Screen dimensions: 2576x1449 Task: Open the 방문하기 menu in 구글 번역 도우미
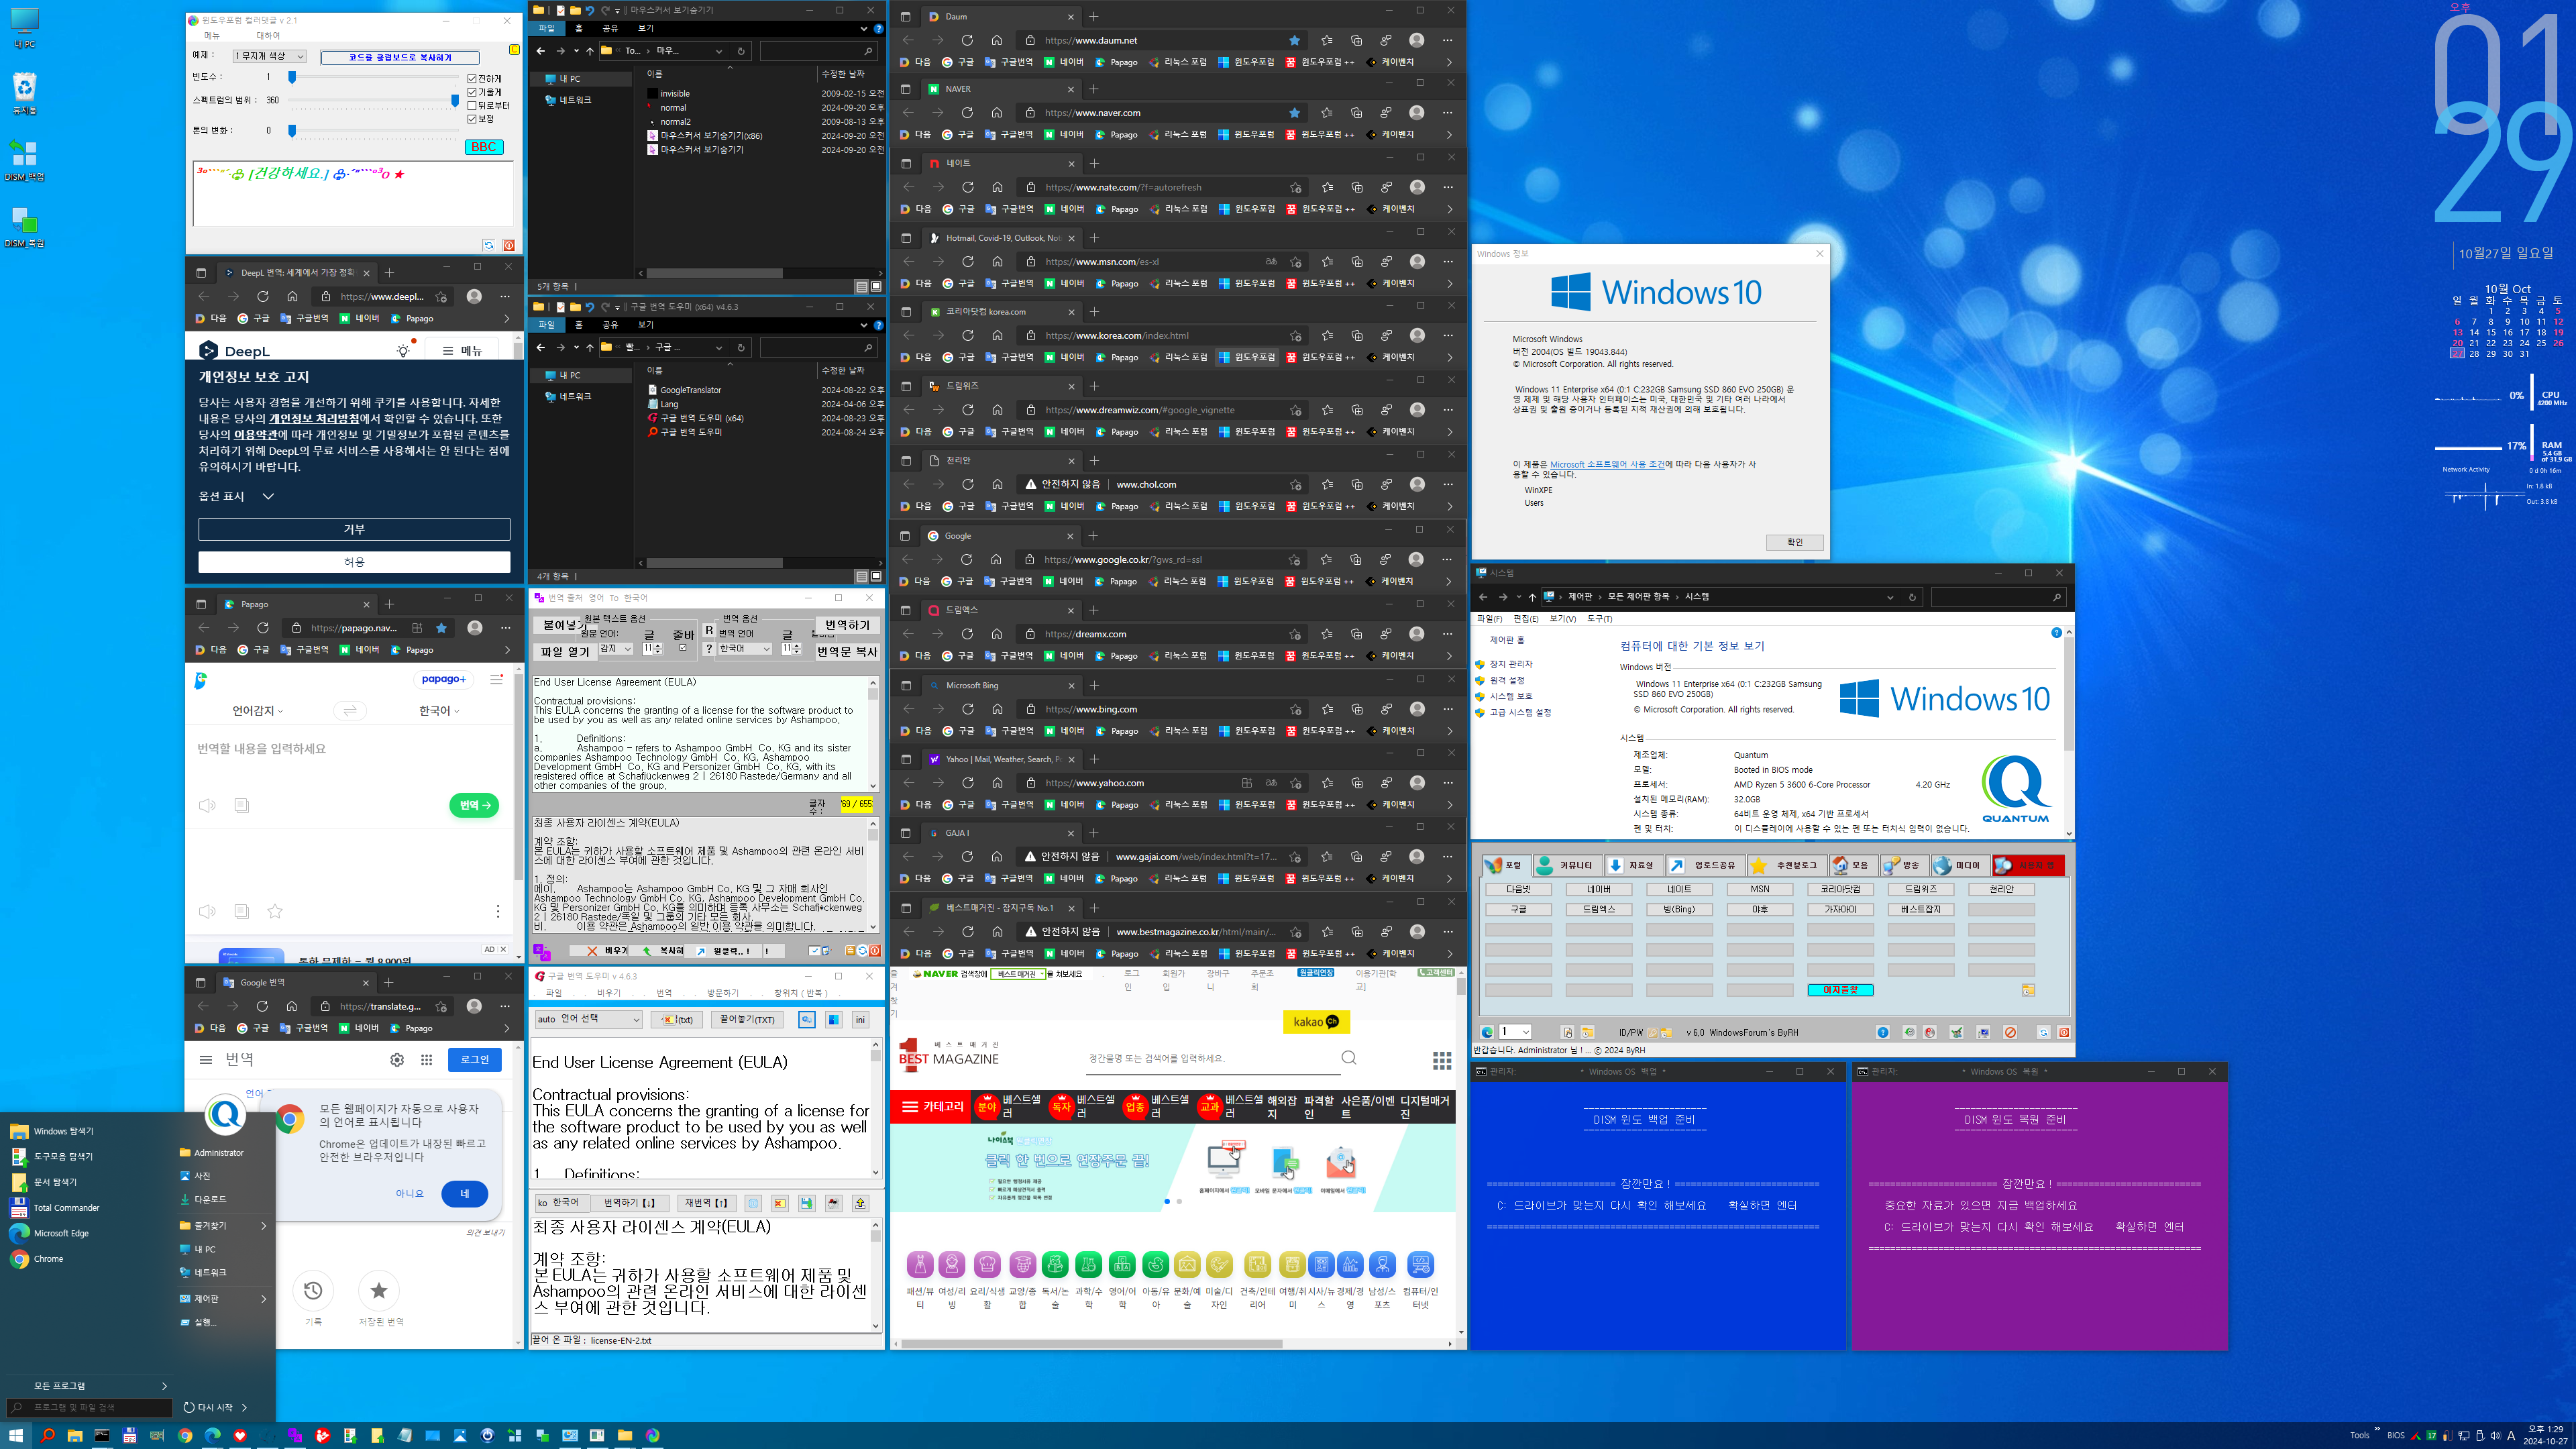tap(723, 993)
